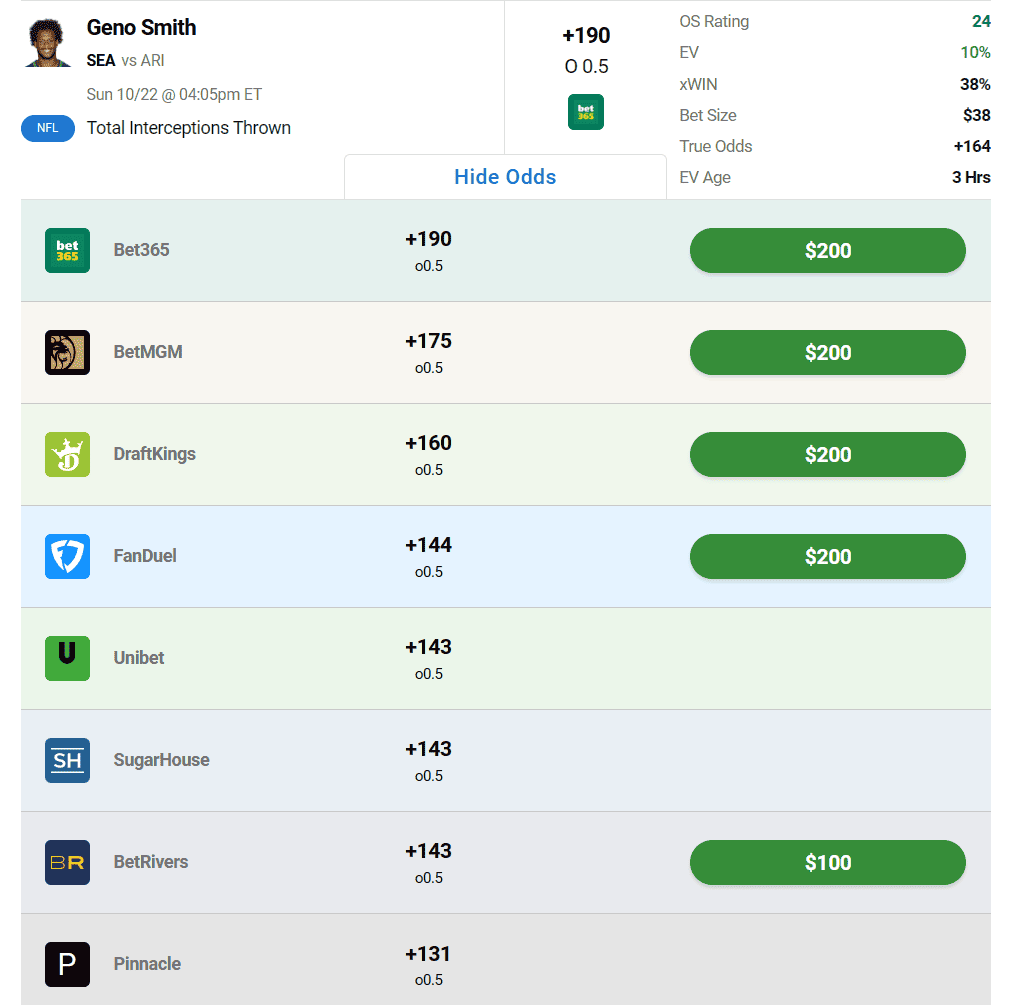
Task: Select the +175 odds for BetMGM
Action: point(428,341)
